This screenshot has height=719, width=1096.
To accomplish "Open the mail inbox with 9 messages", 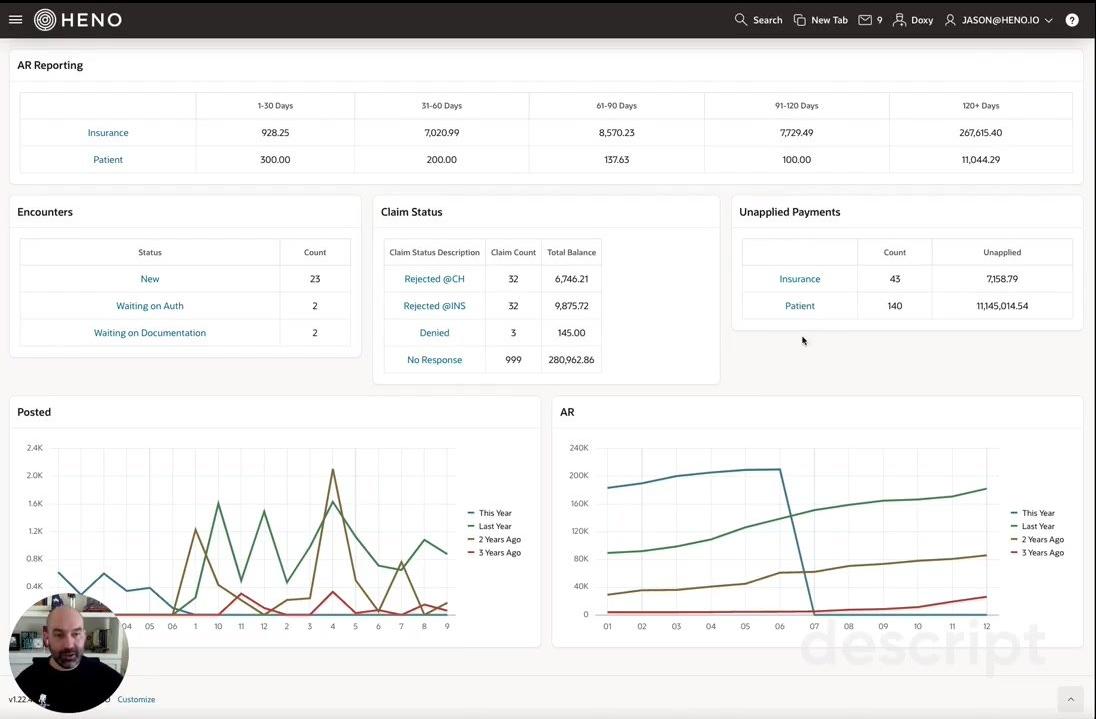I will pos(870,20).
